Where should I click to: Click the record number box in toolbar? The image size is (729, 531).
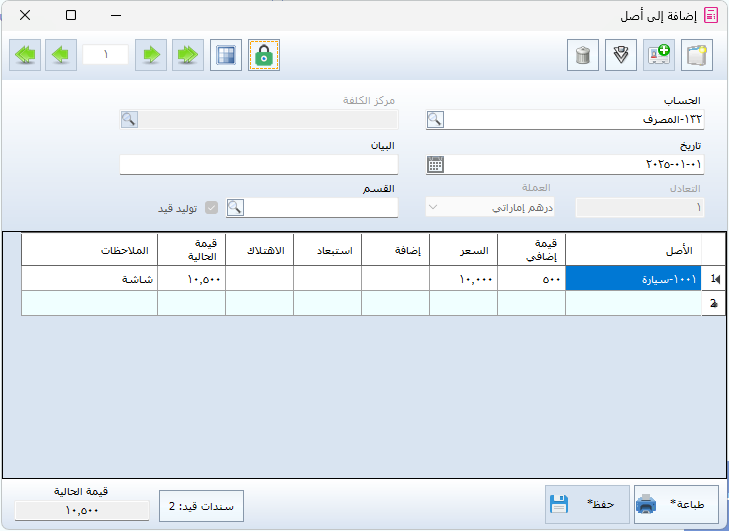[x=105, y=55]
